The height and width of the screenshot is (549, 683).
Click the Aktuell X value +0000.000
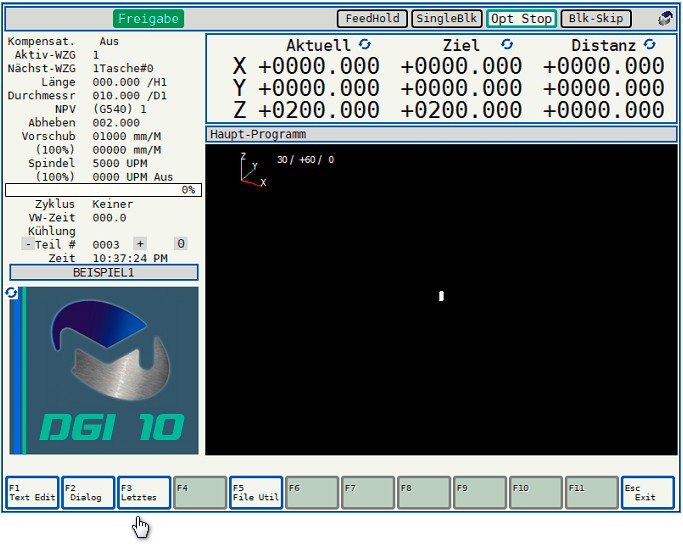319,66
